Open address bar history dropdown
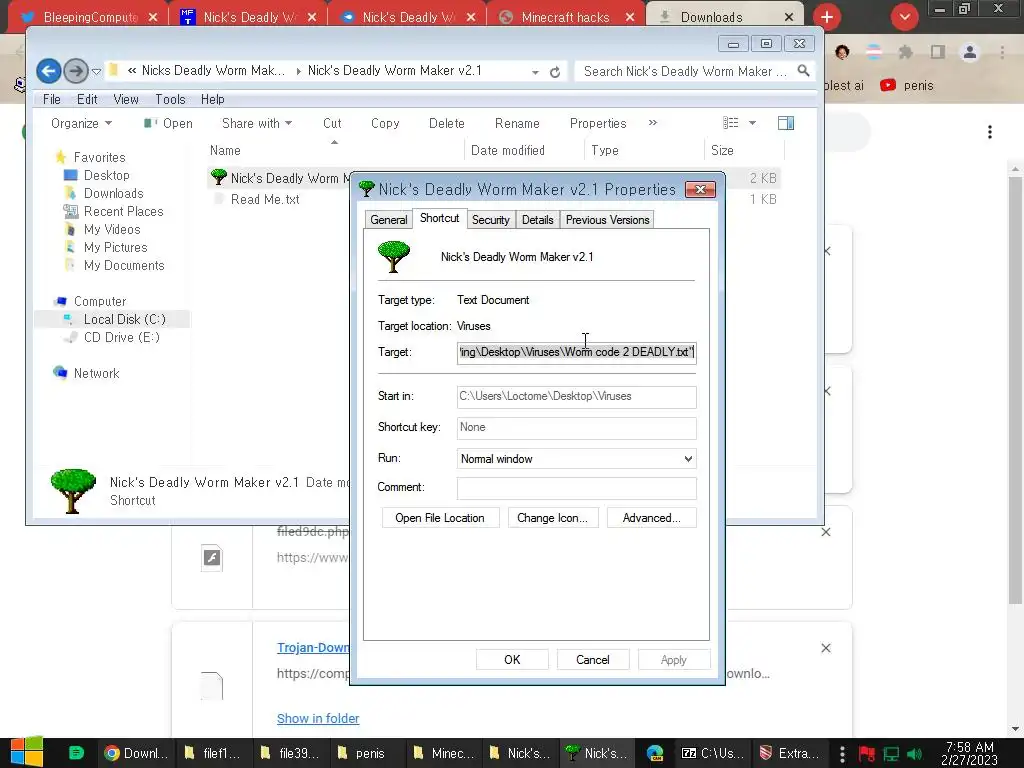 tap(536, 72)
